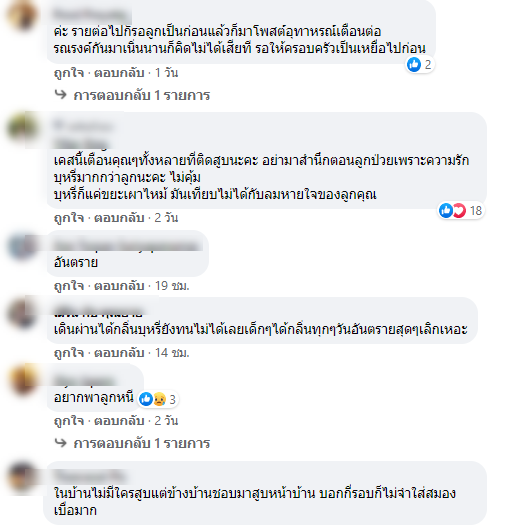This screenshot has width=523, height=525.
Task: Reply to the 14 ชม. comment
Action: click(119, 353)
